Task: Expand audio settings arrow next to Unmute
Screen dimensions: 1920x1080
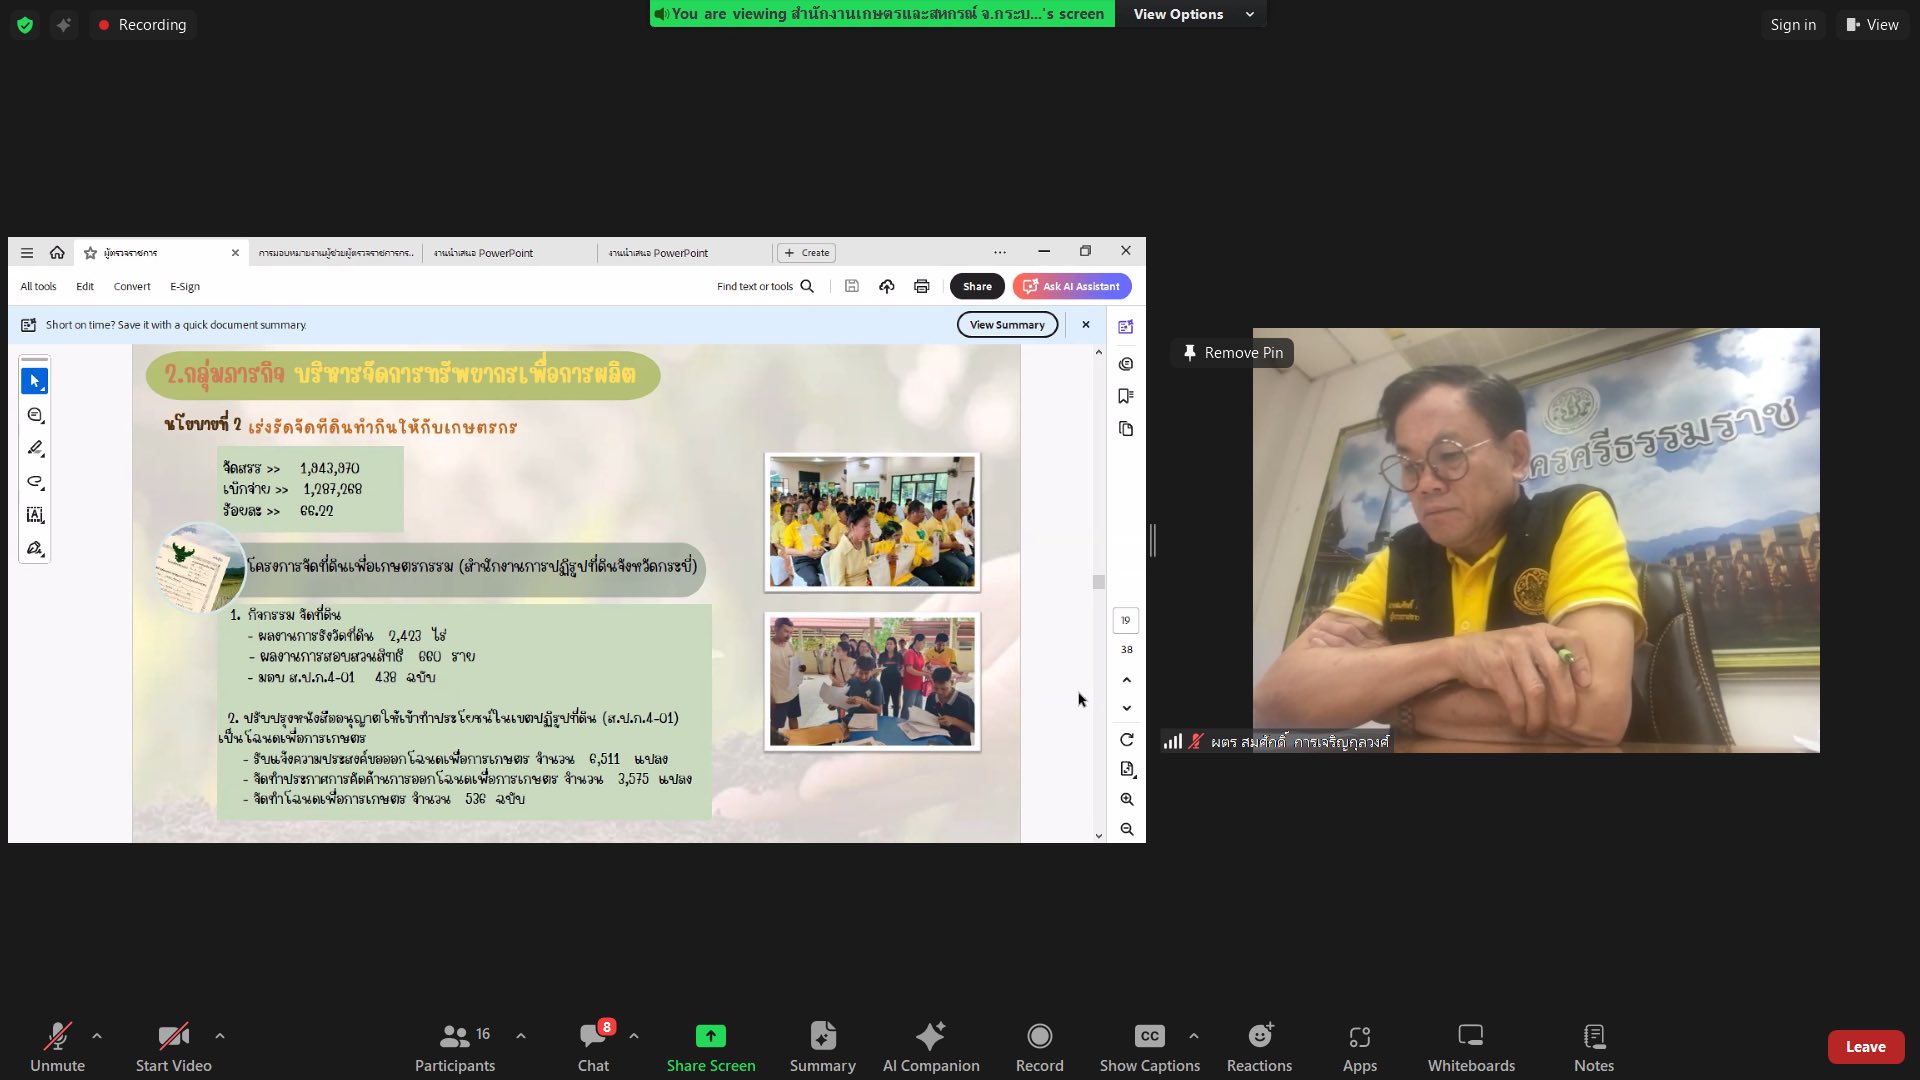Action: coord(97,1036)
